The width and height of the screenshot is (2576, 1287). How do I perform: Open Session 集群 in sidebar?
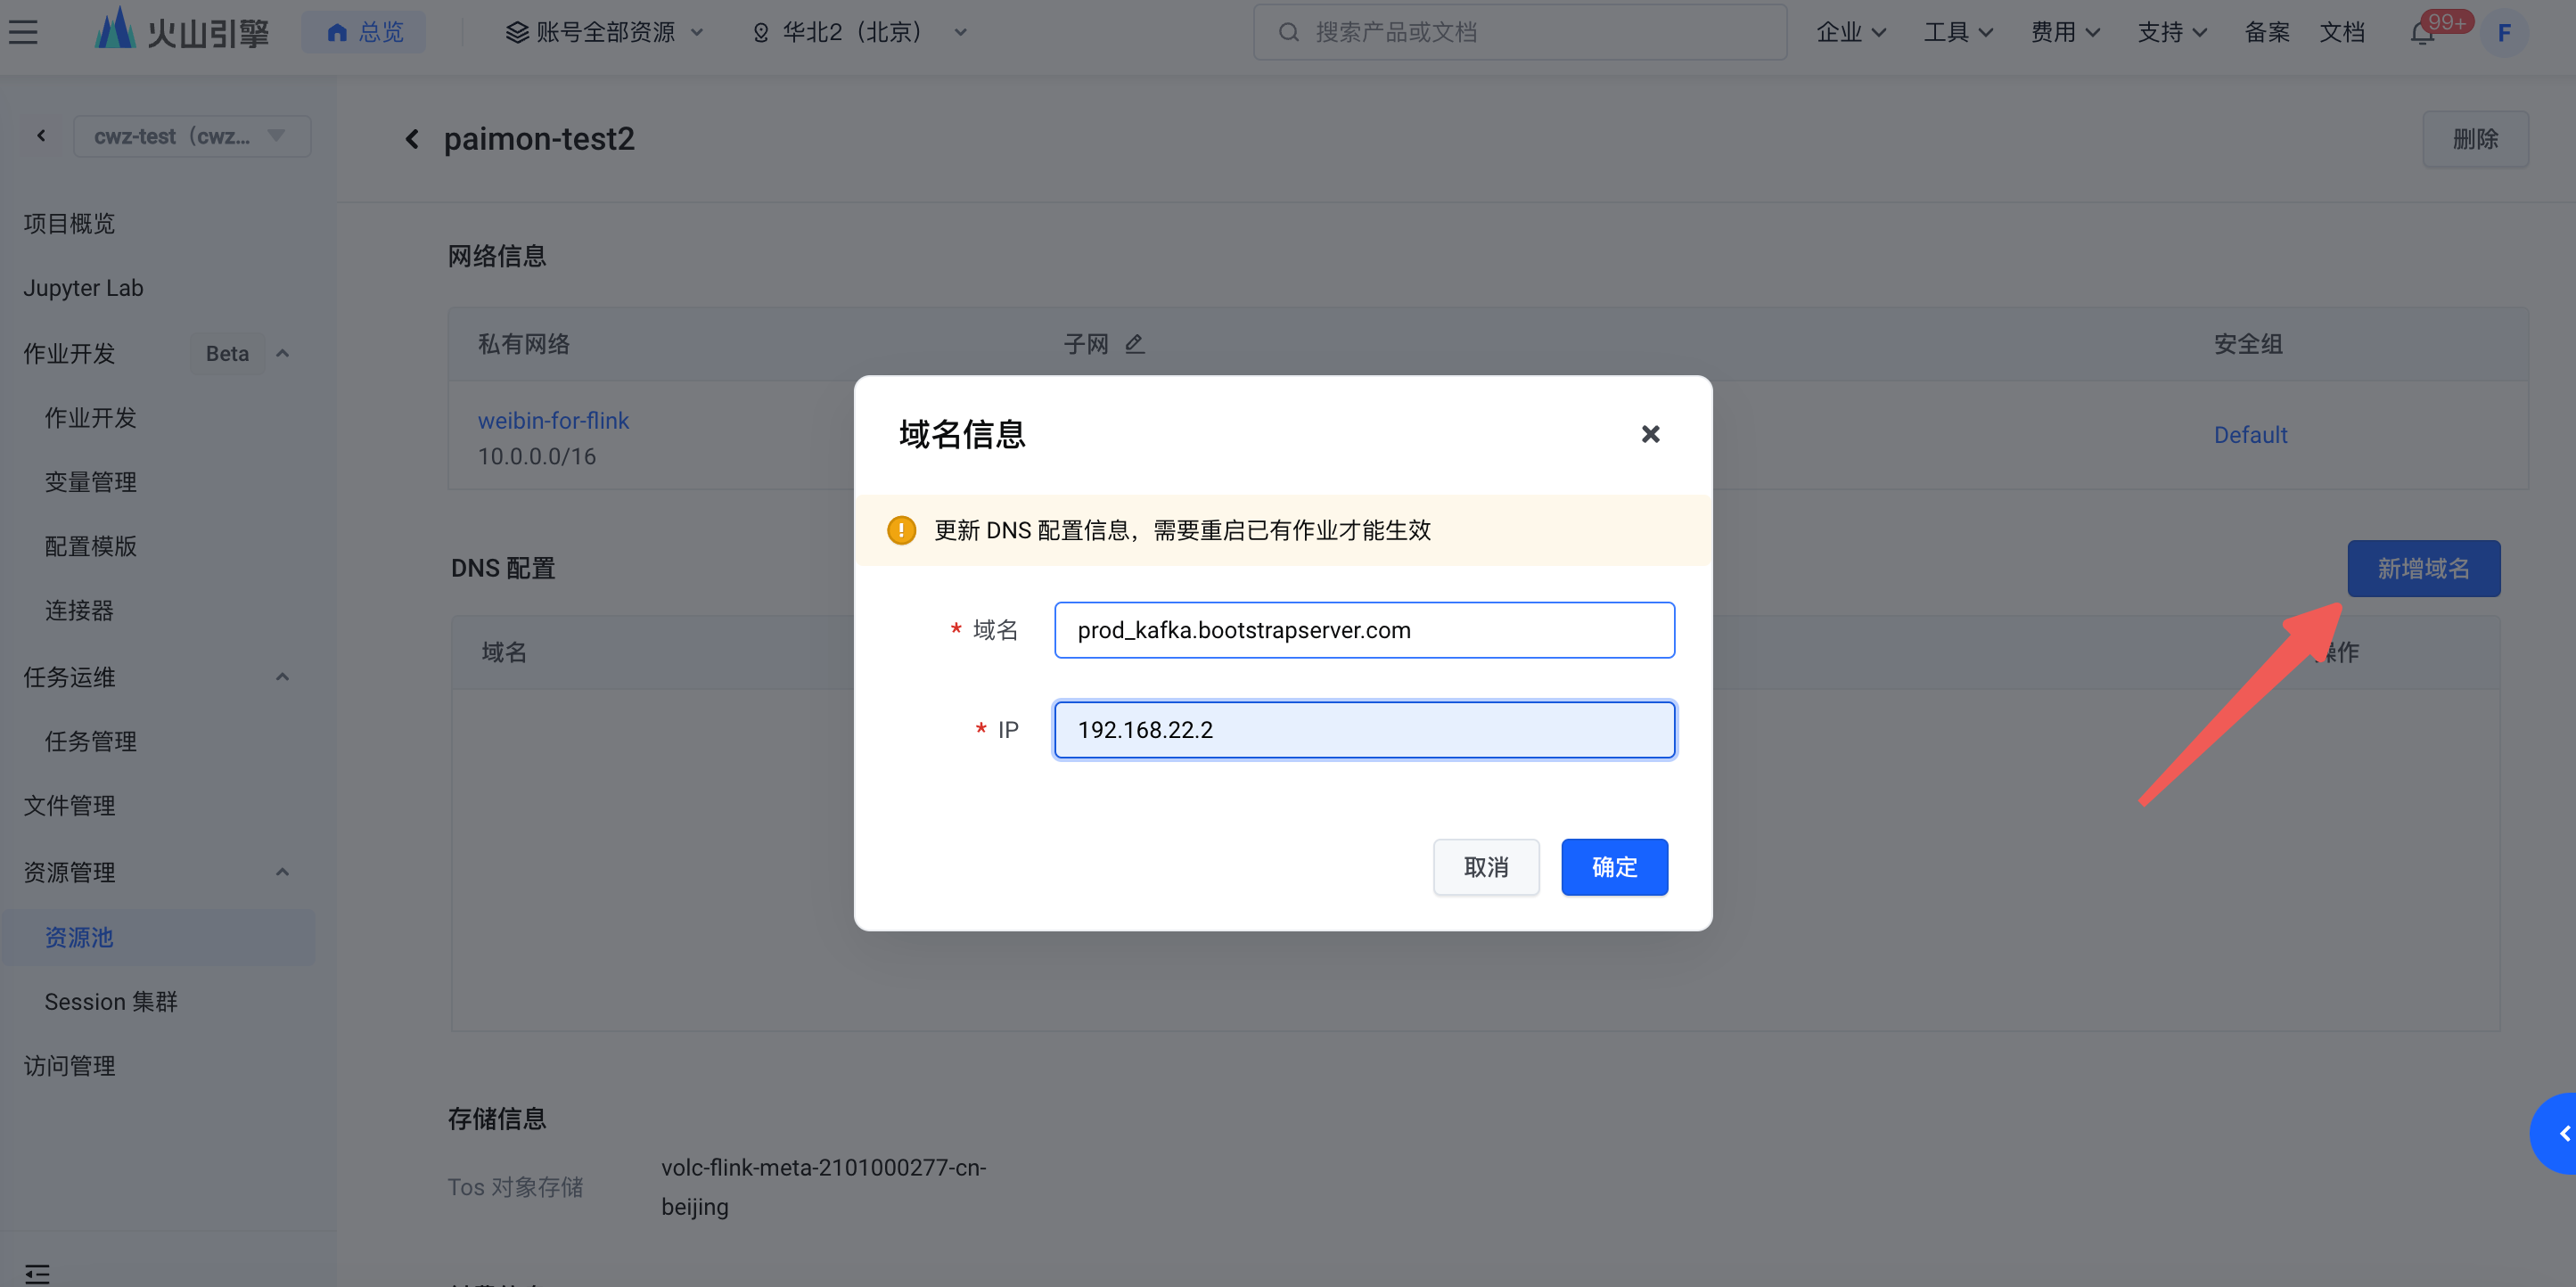coord(111,1001)
